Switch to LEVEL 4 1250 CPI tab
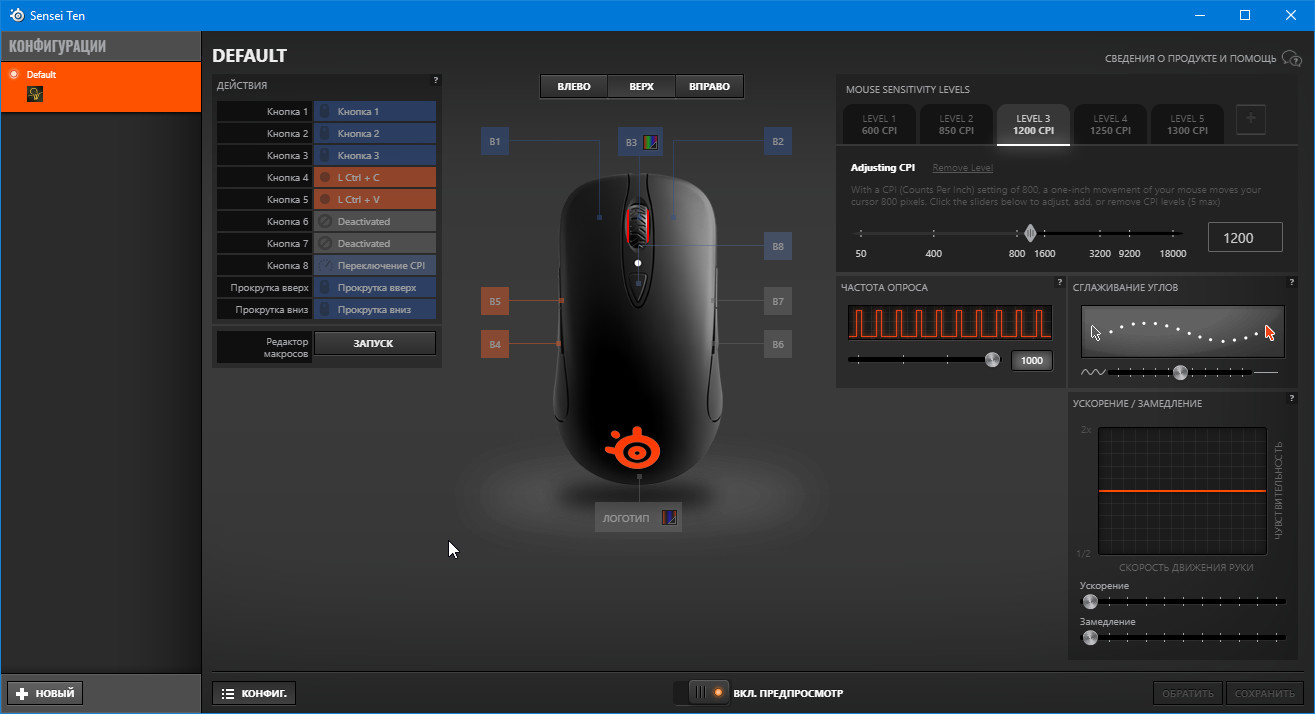The image size is (1315, 714). tap(1110, 124)
